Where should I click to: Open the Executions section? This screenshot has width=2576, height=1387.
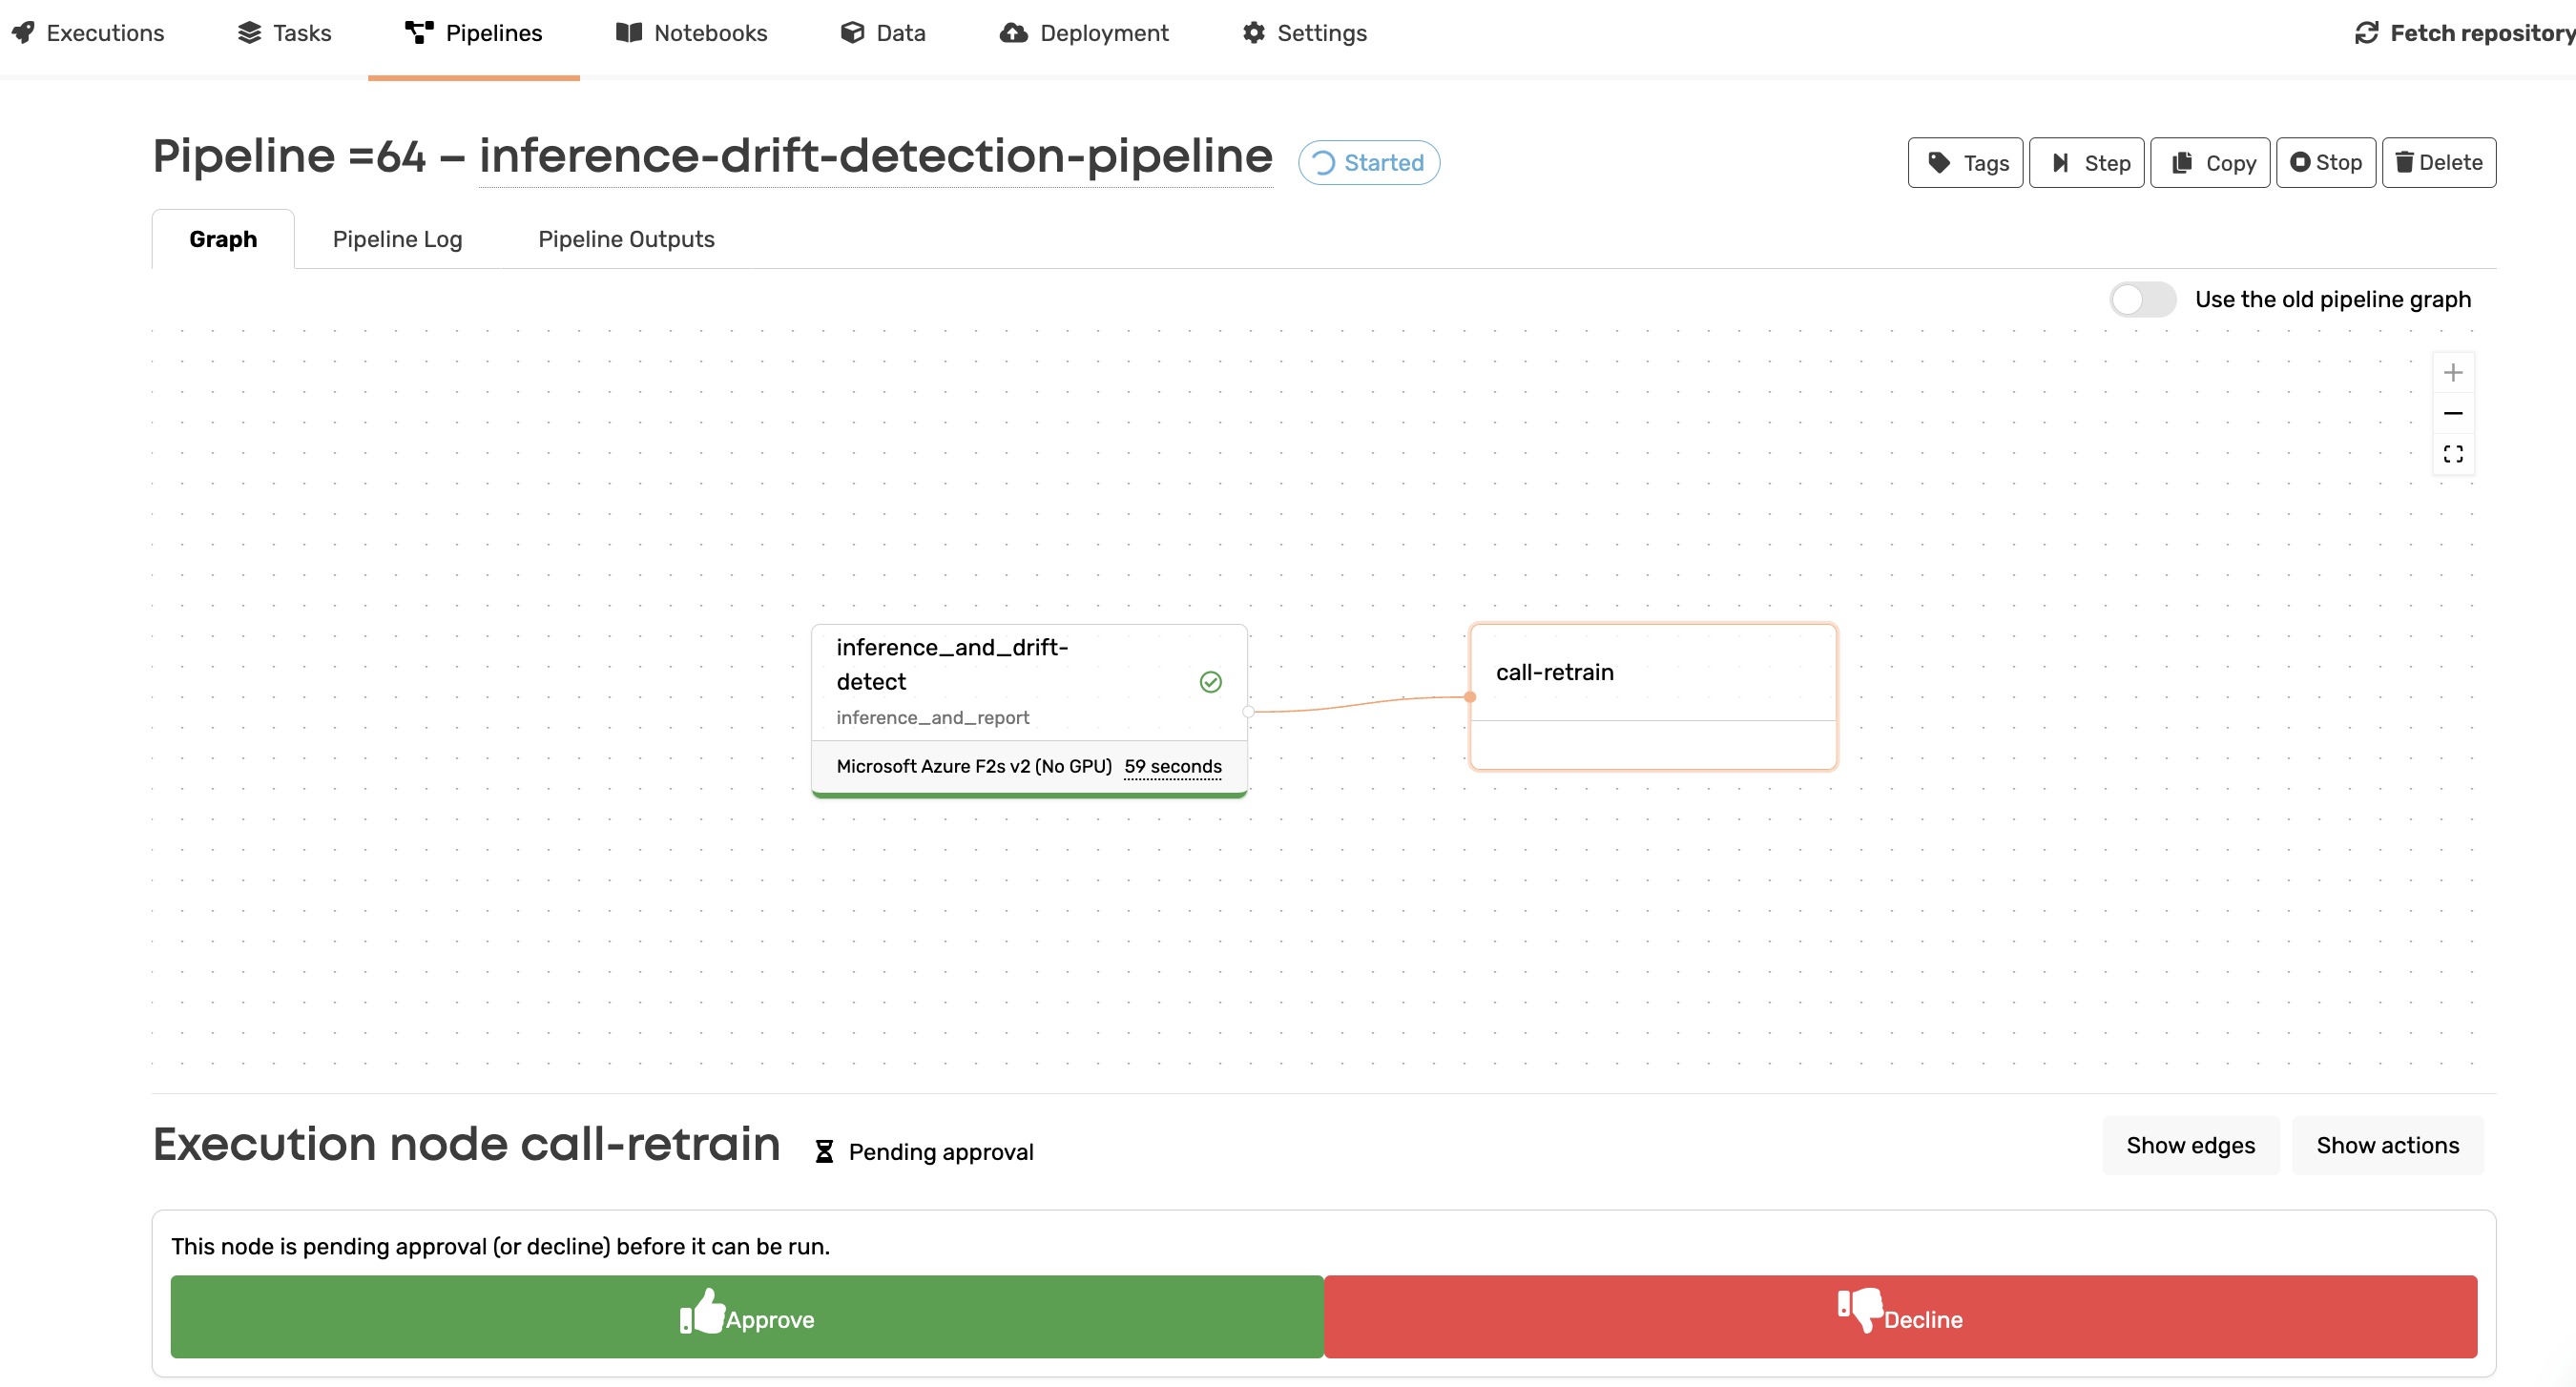(x=88, y=33)
